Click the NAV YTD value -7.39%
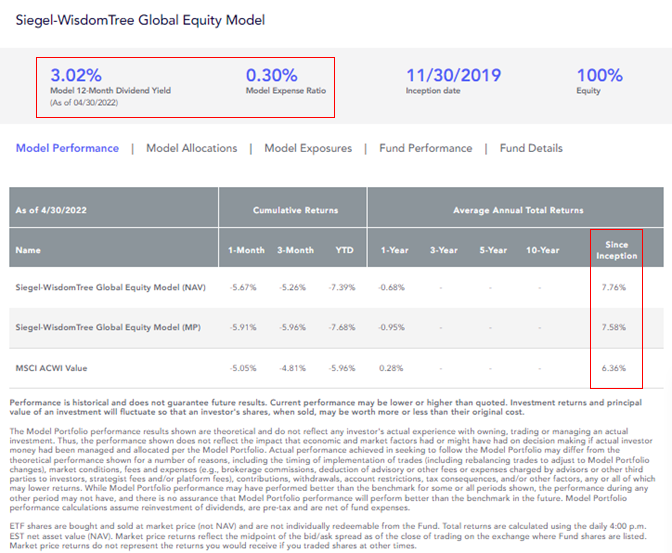The image size is (672, 553). [x=342, y=287]
